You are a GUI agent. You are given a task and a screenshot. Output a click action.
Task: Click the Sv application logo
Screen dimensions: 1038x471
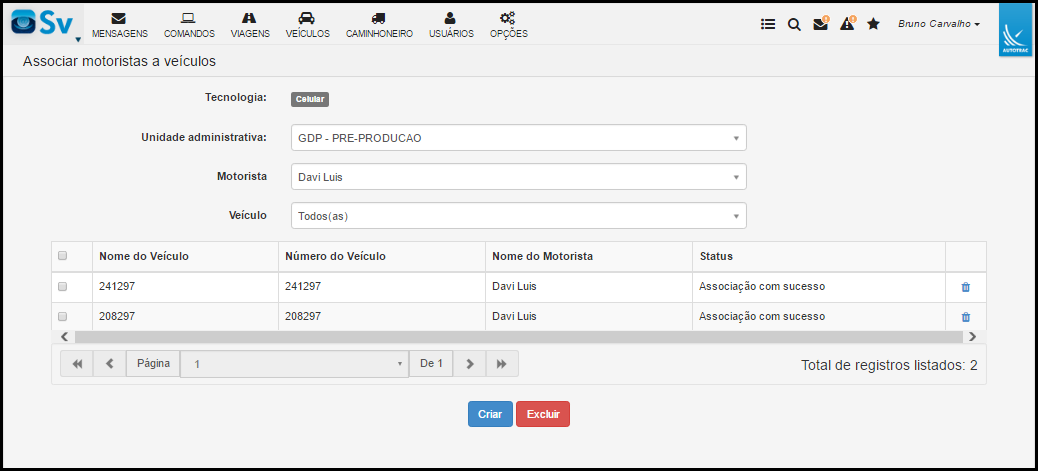[44, 23]
